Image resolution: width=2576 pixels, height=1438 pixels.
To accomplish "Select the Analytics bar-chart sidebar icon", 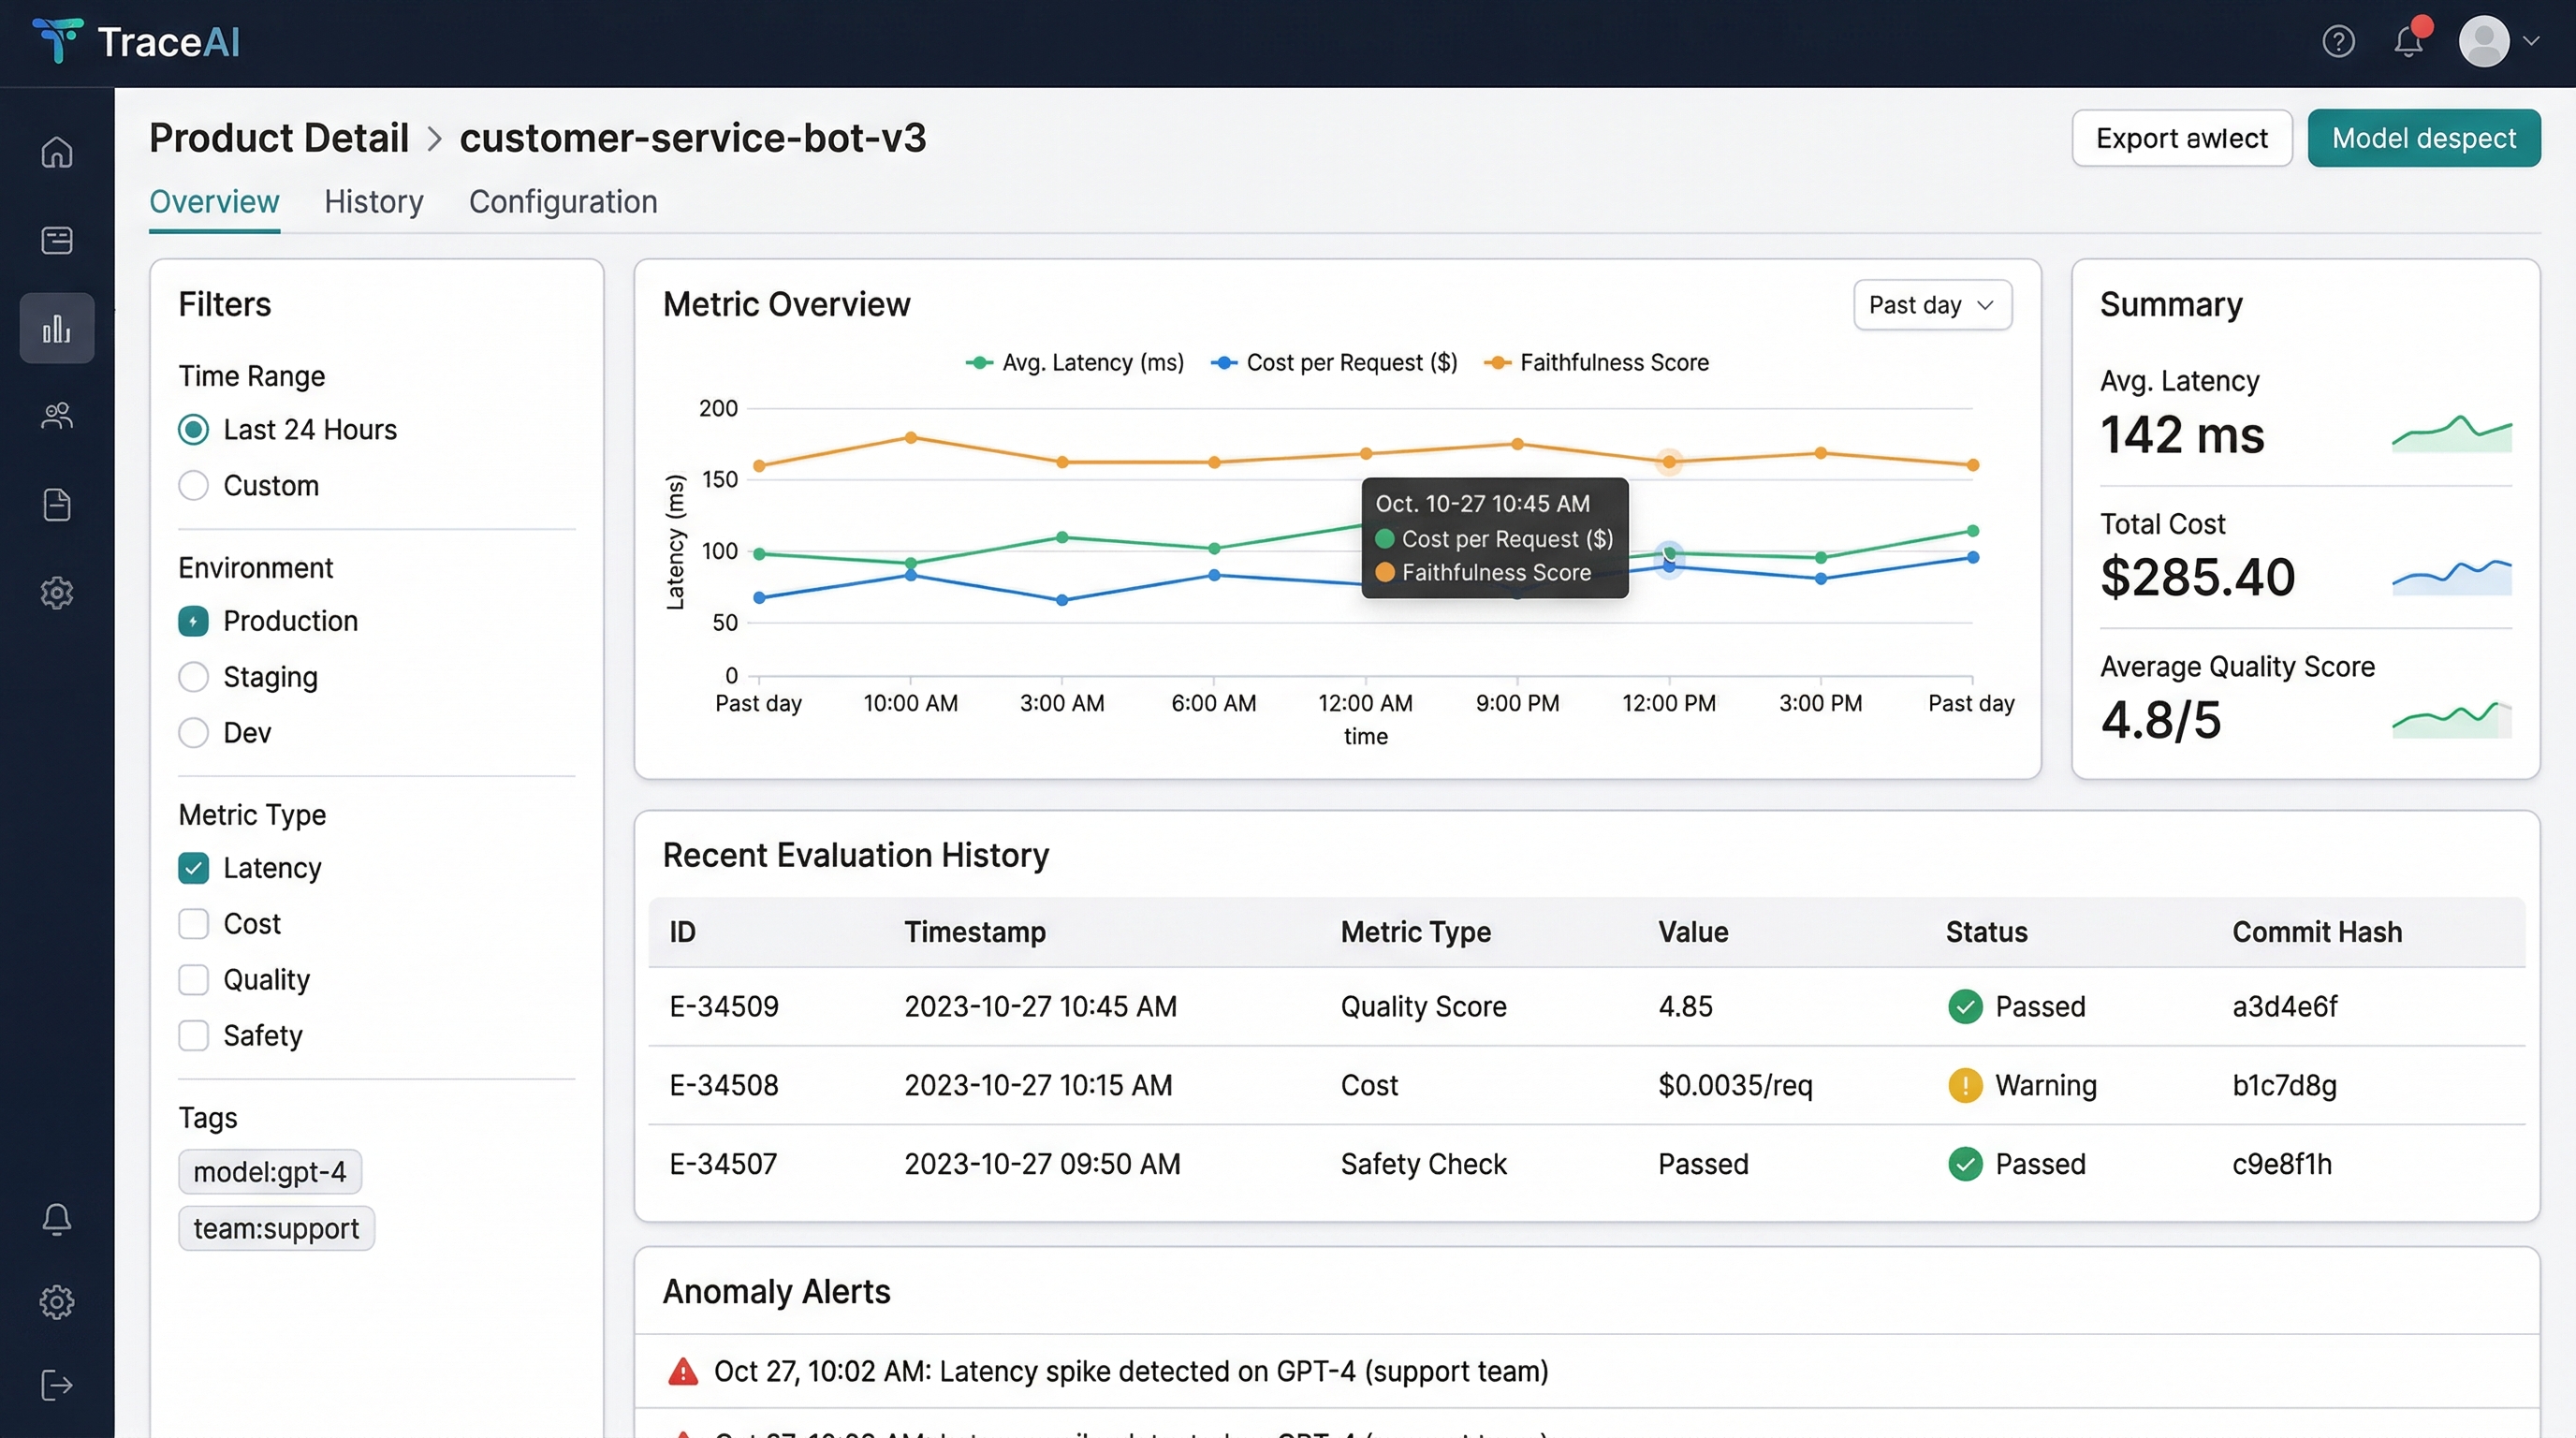I will pyautogui.click(x=56, y=328).
